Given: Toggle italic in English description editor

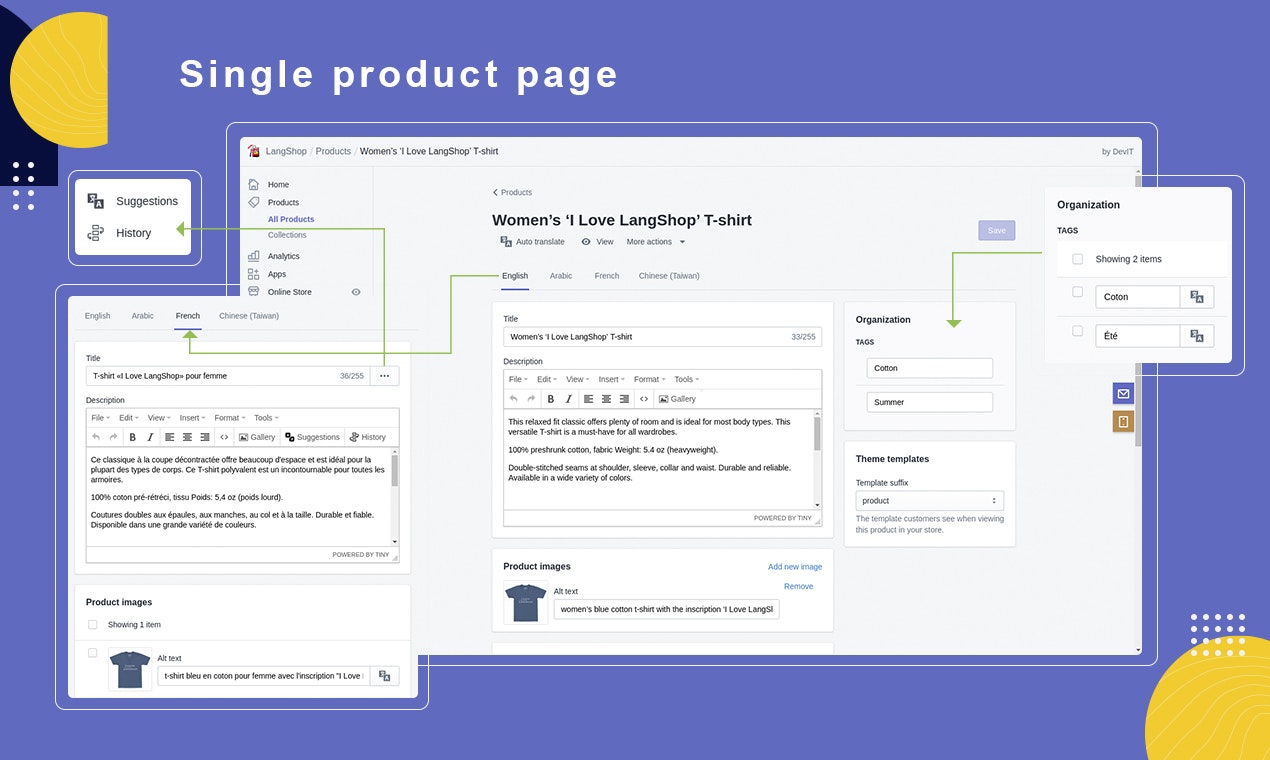Looking at the screenshot, I should click(569, 399).
